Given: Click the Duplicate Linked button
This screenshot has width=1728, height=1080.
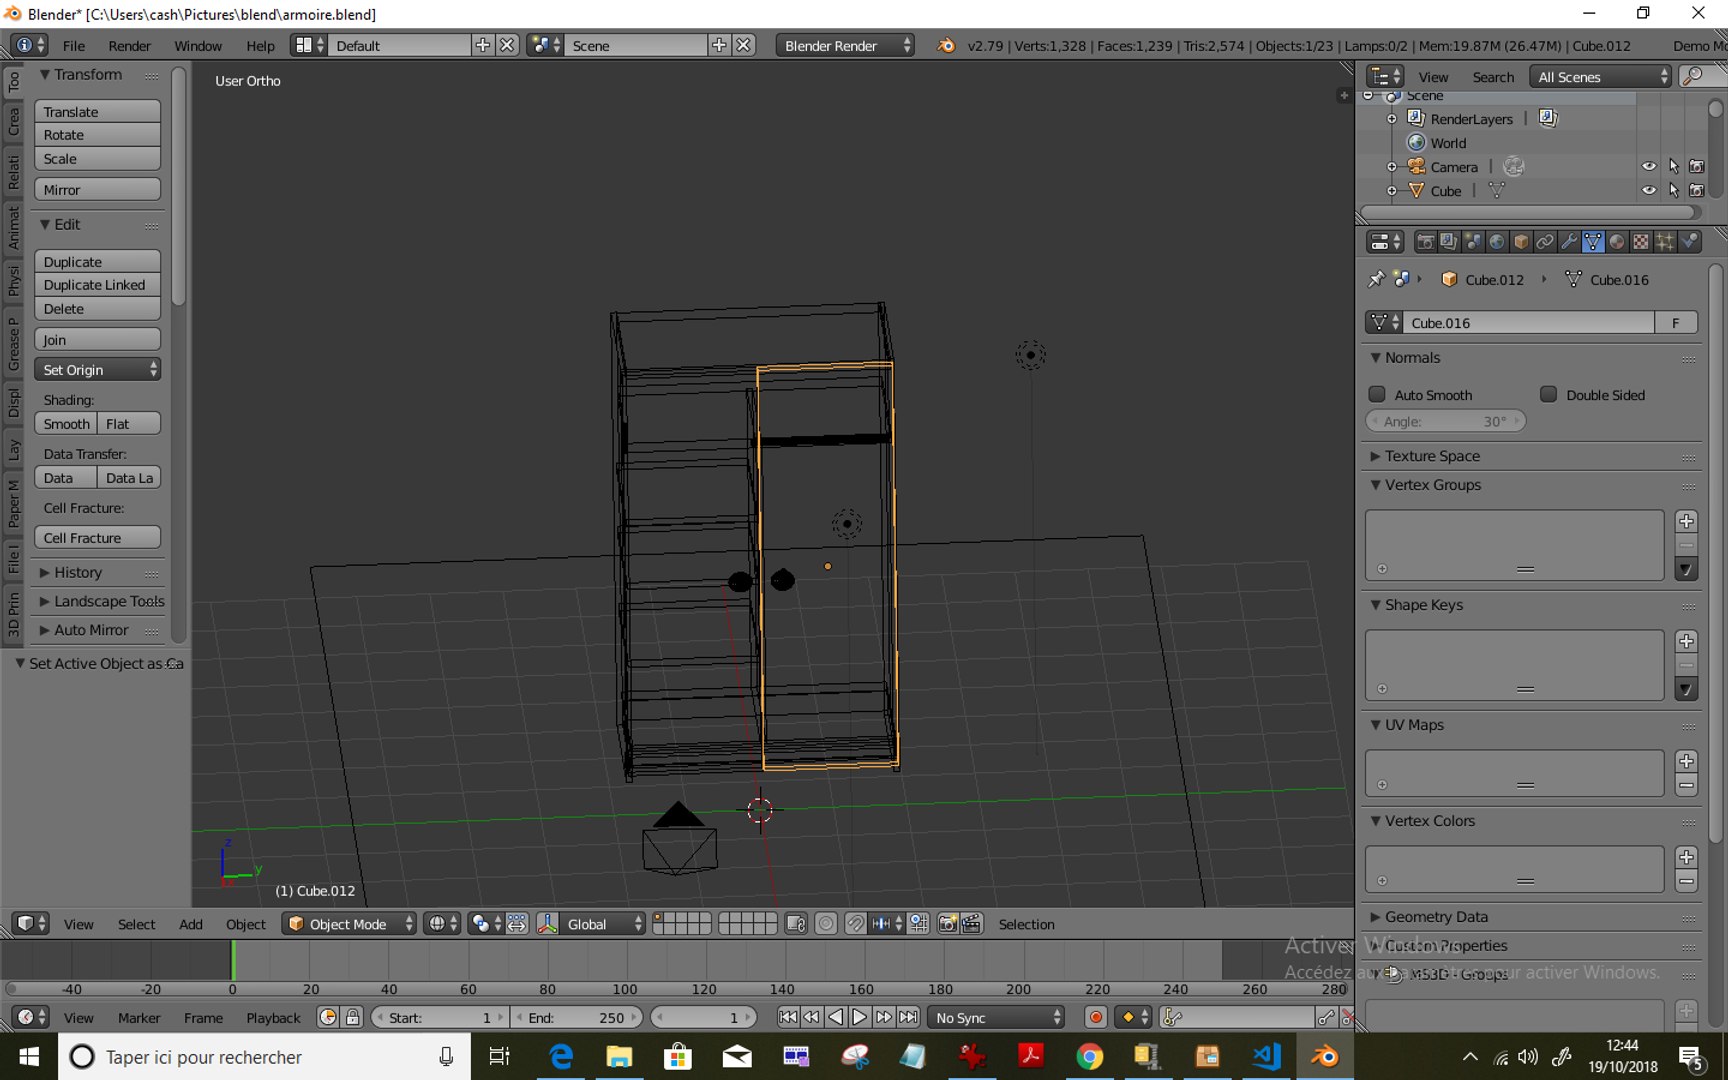Looking at the screenshot, I should coord(97,285).
